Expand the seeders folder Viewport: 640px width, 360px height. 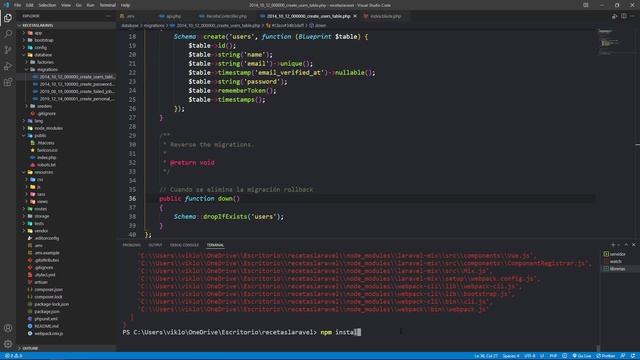(44, 106)
